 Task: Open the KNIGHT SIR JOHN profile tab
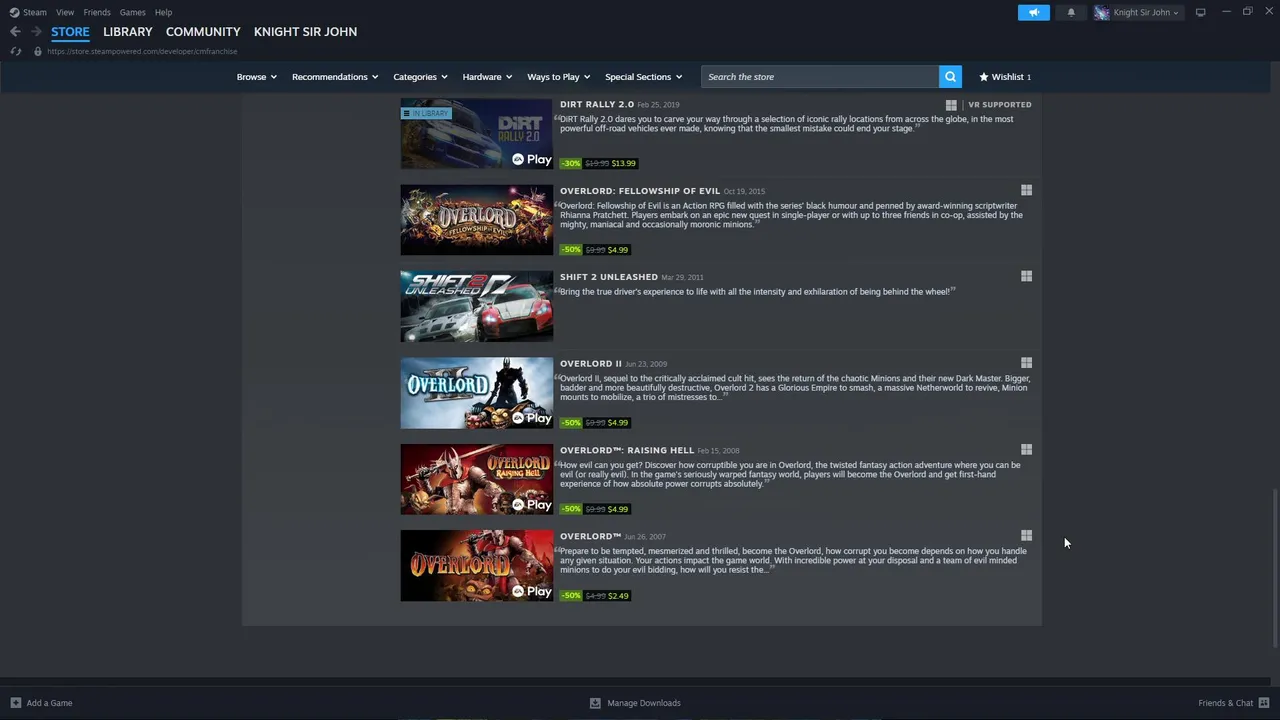pyautogui.click(x=305, y=32)
